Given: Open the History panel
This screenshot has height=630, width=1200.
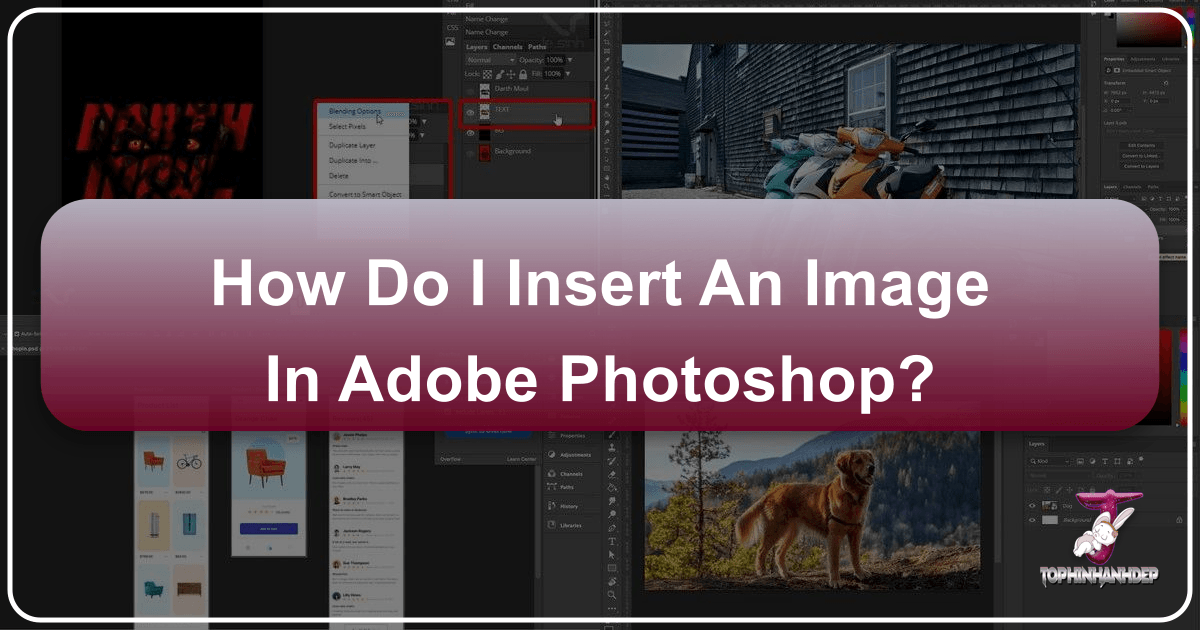Looking at the screenshot, I should click(569, 506).
